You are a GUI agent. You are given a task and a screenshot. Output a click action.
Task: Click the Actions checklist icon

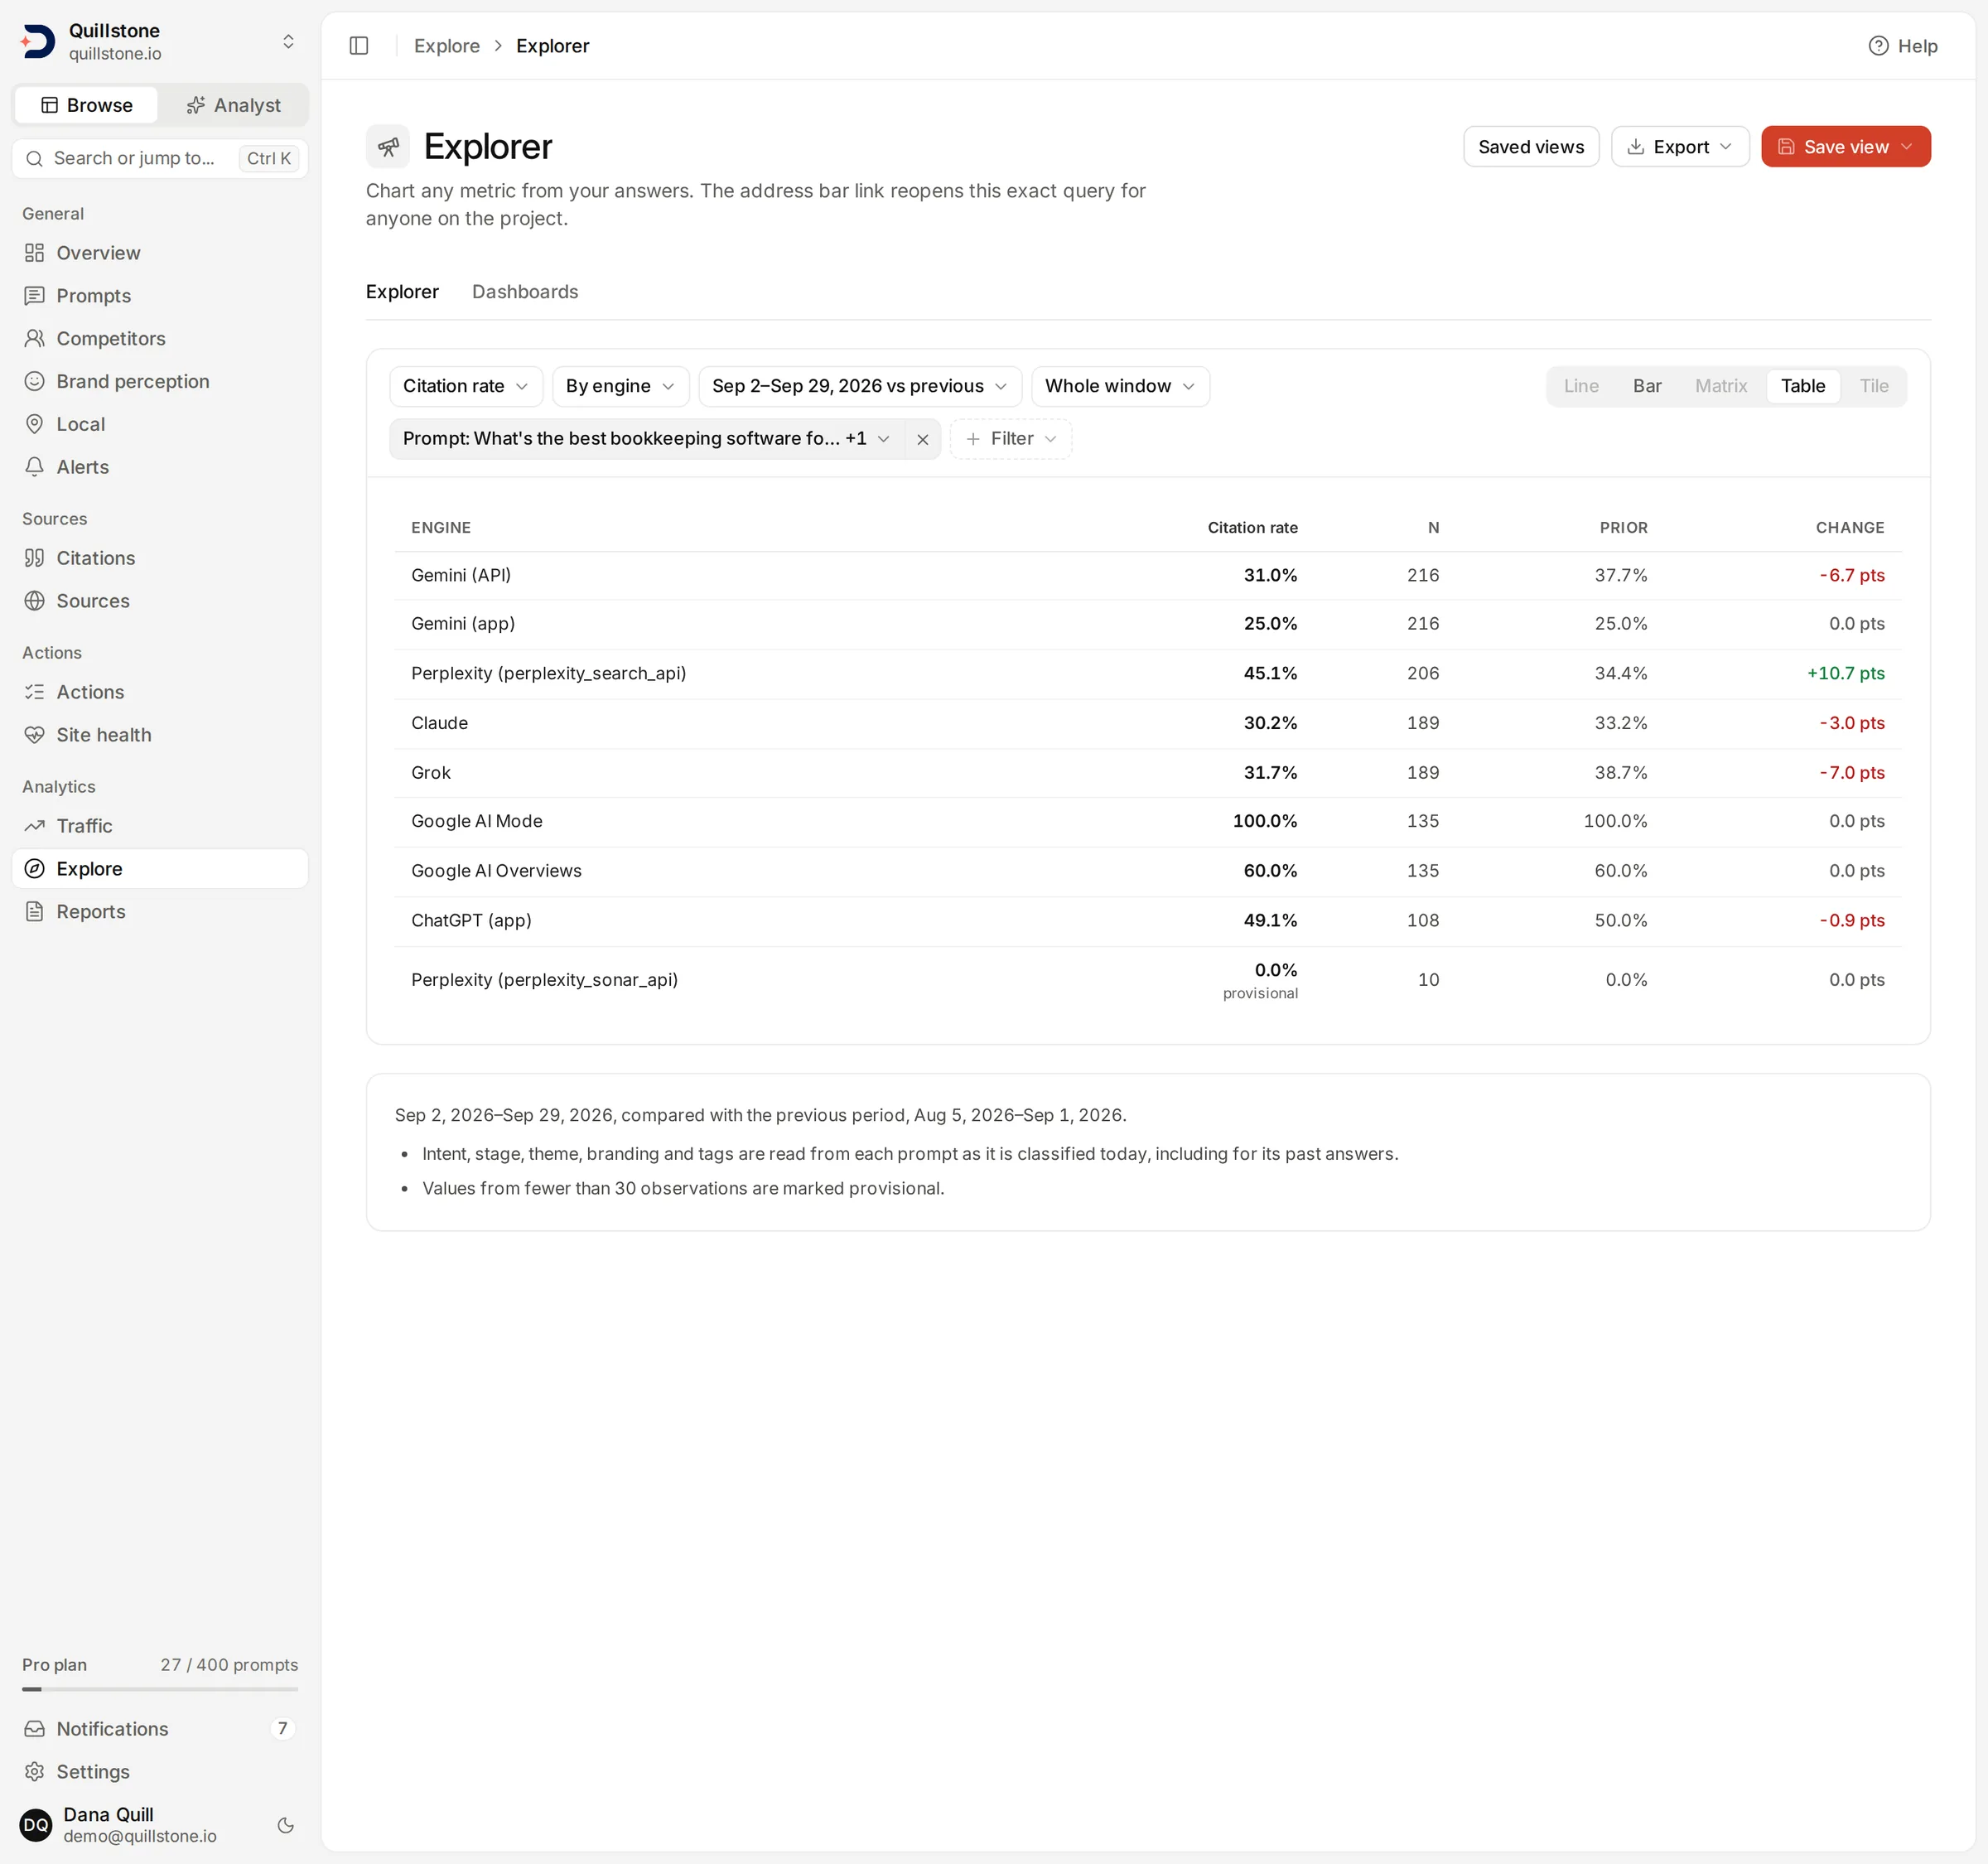click(35, 692)
